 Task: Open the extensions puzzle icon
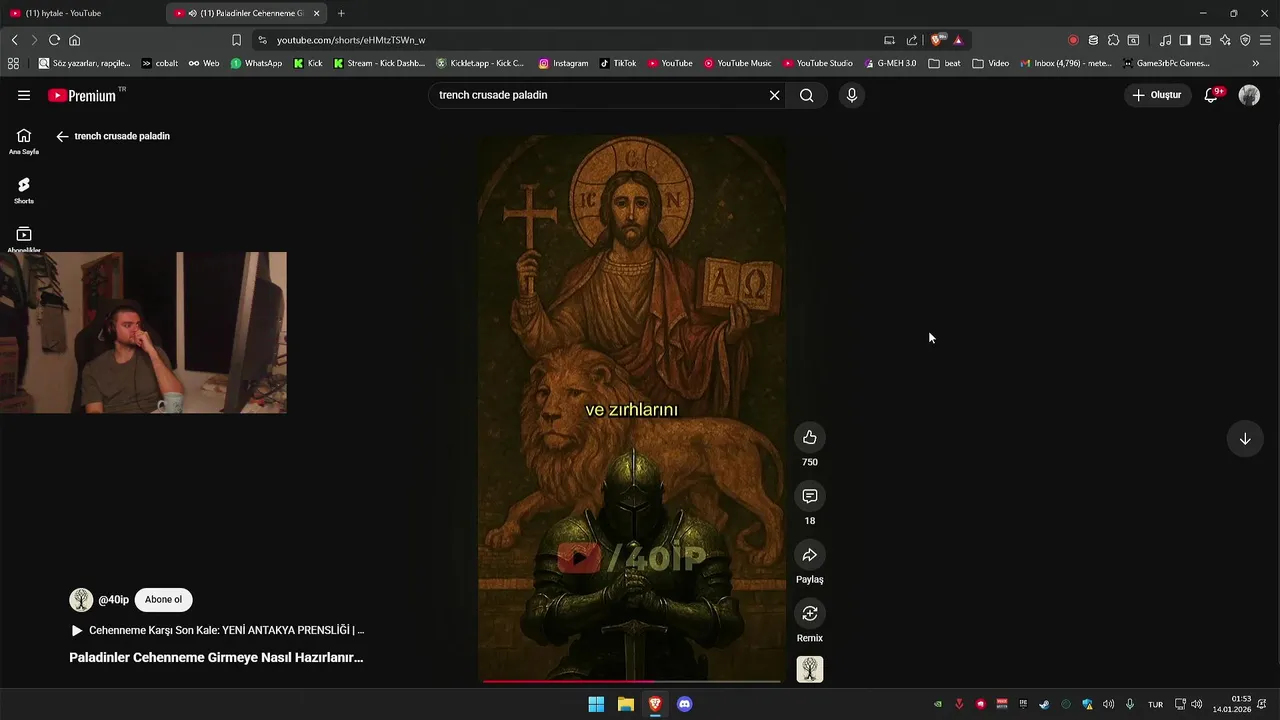[x=1113, y=40]
